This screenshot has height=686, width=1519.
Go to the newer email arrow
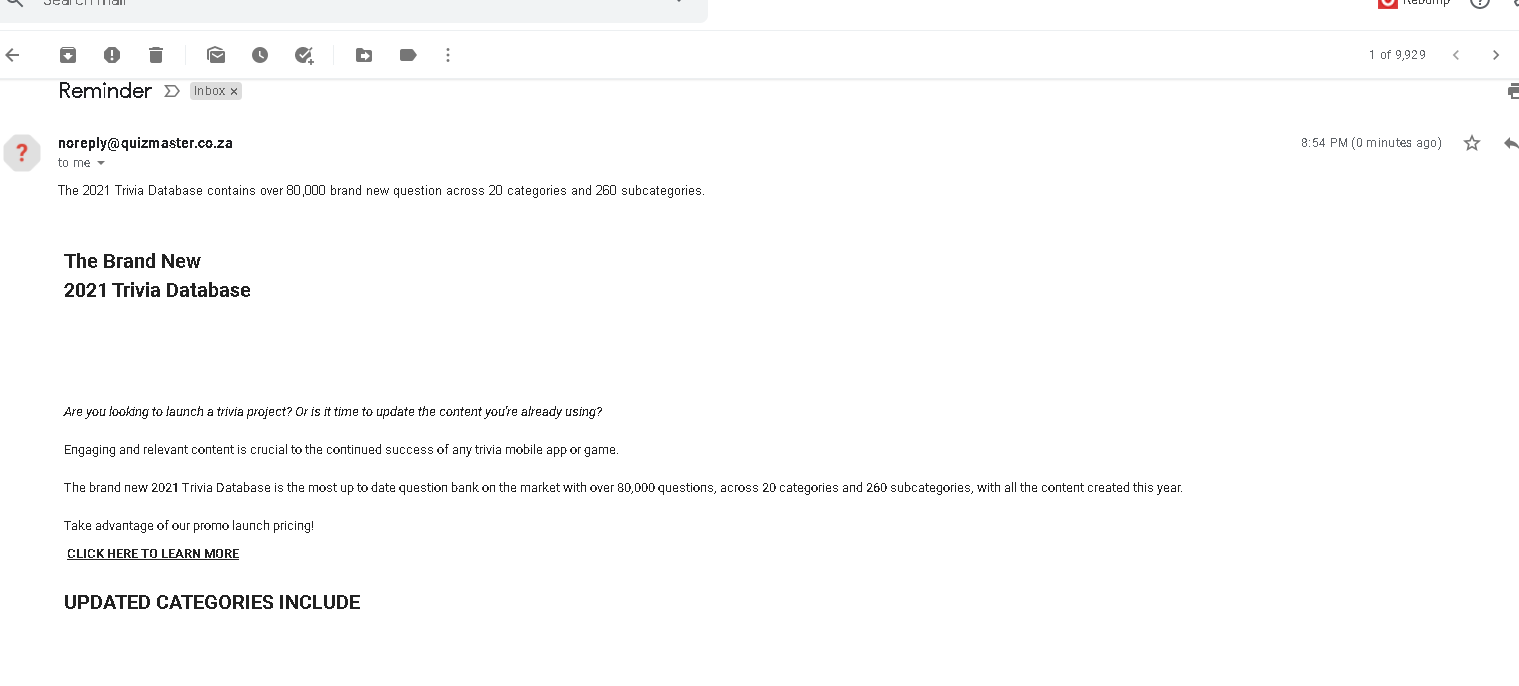coord(1456,55)
